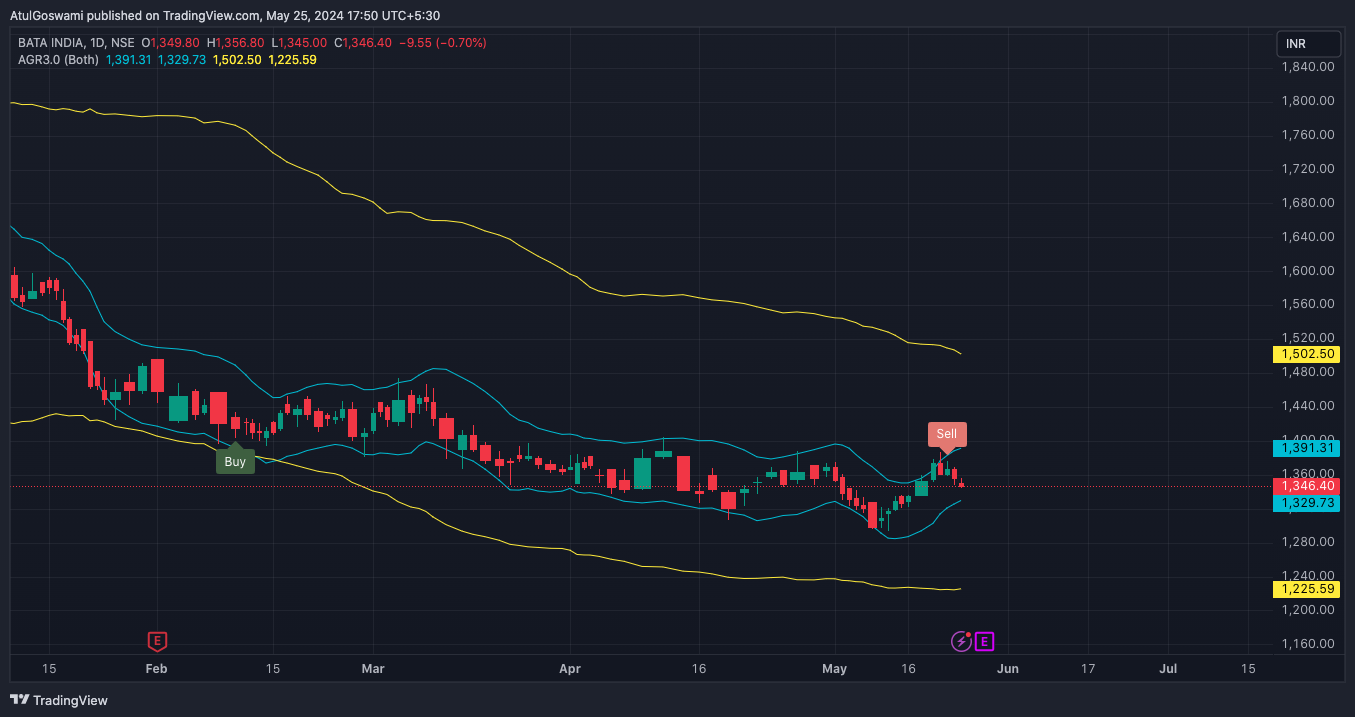Click the green Buy signal label
This screenshot has height=717, width=1355.
(235, 461)
